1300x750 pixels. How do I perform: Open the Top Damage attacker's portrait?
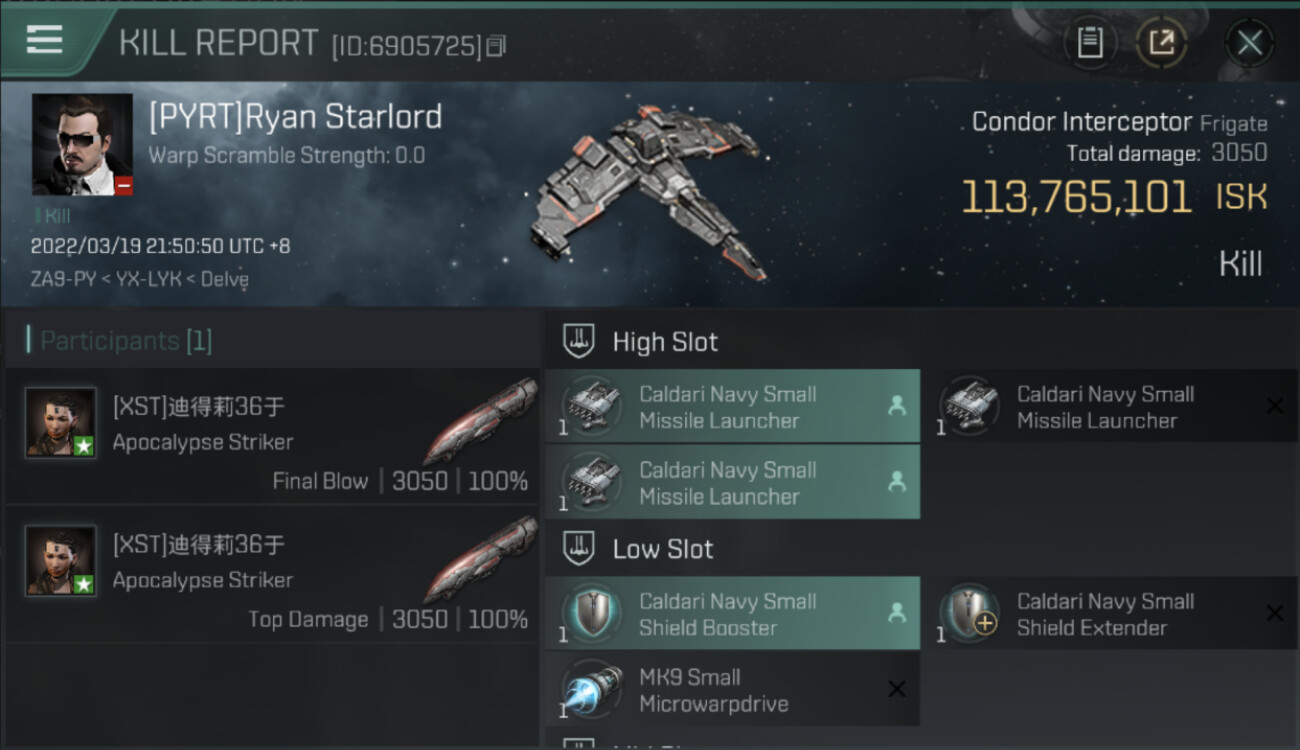point(61,561)
